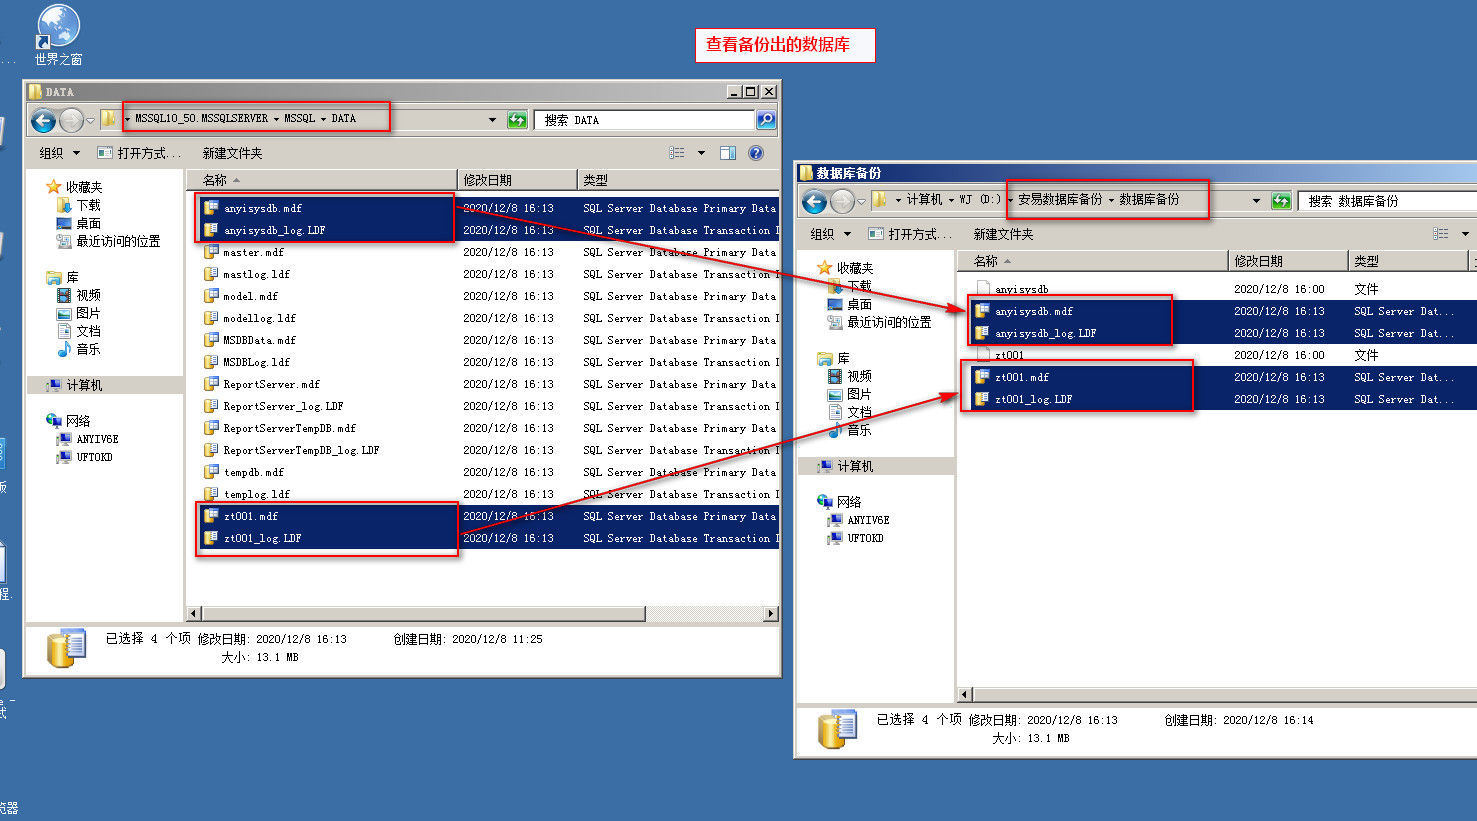
Task: Select zt001.mdf in the 数据库备份 window
Action: (x=1021, y=378)
